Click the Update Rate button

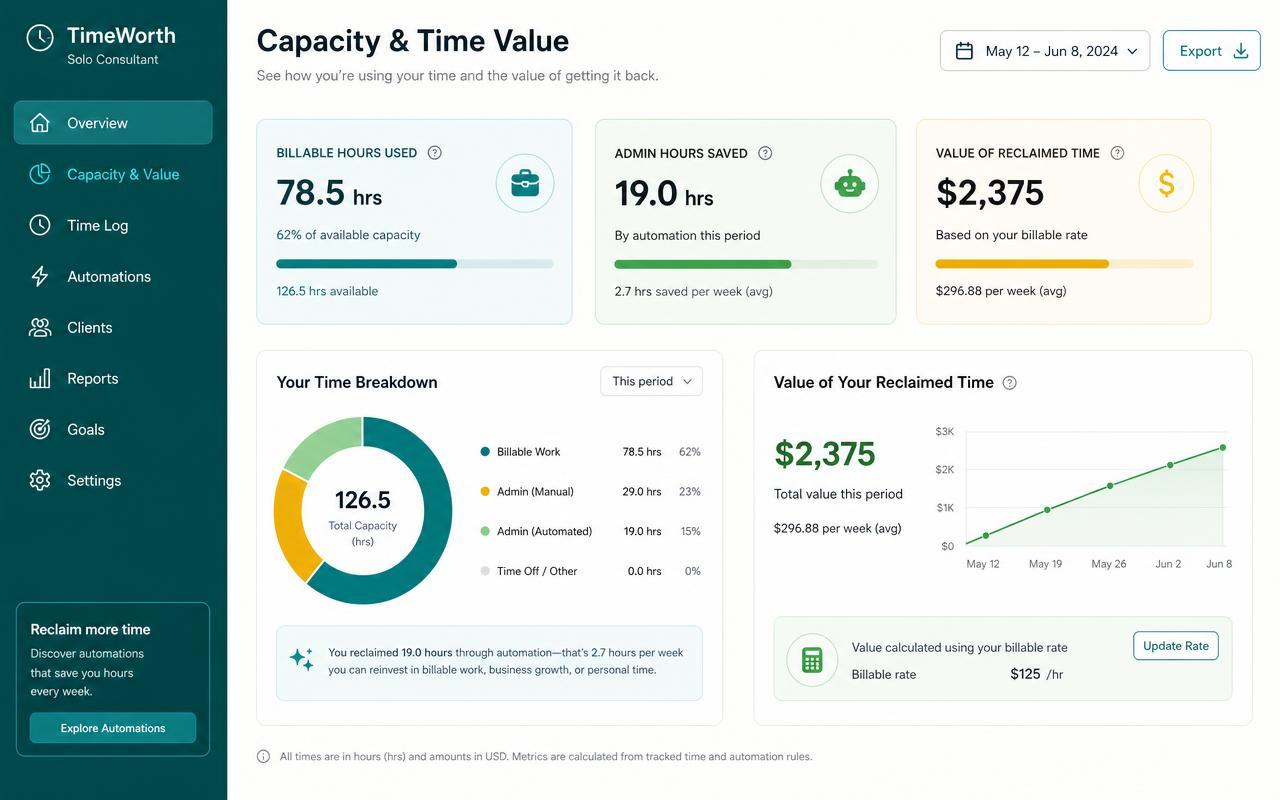1176,646
